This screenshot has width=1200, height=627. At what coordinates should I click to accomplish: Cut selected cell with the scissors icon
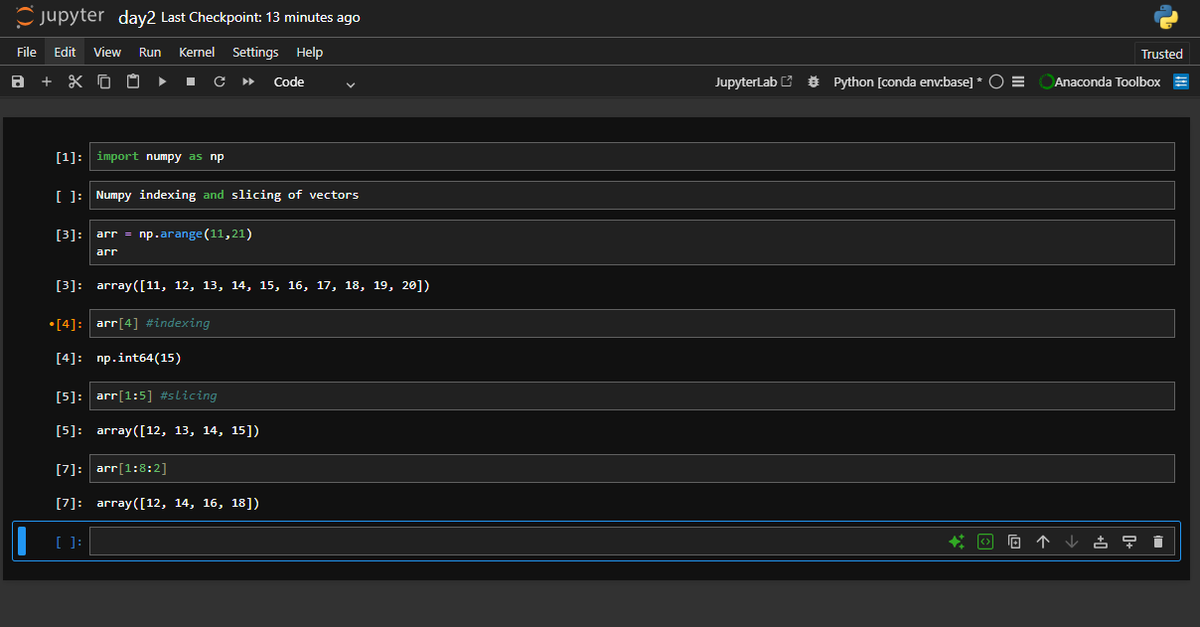[x=75, y=82]
